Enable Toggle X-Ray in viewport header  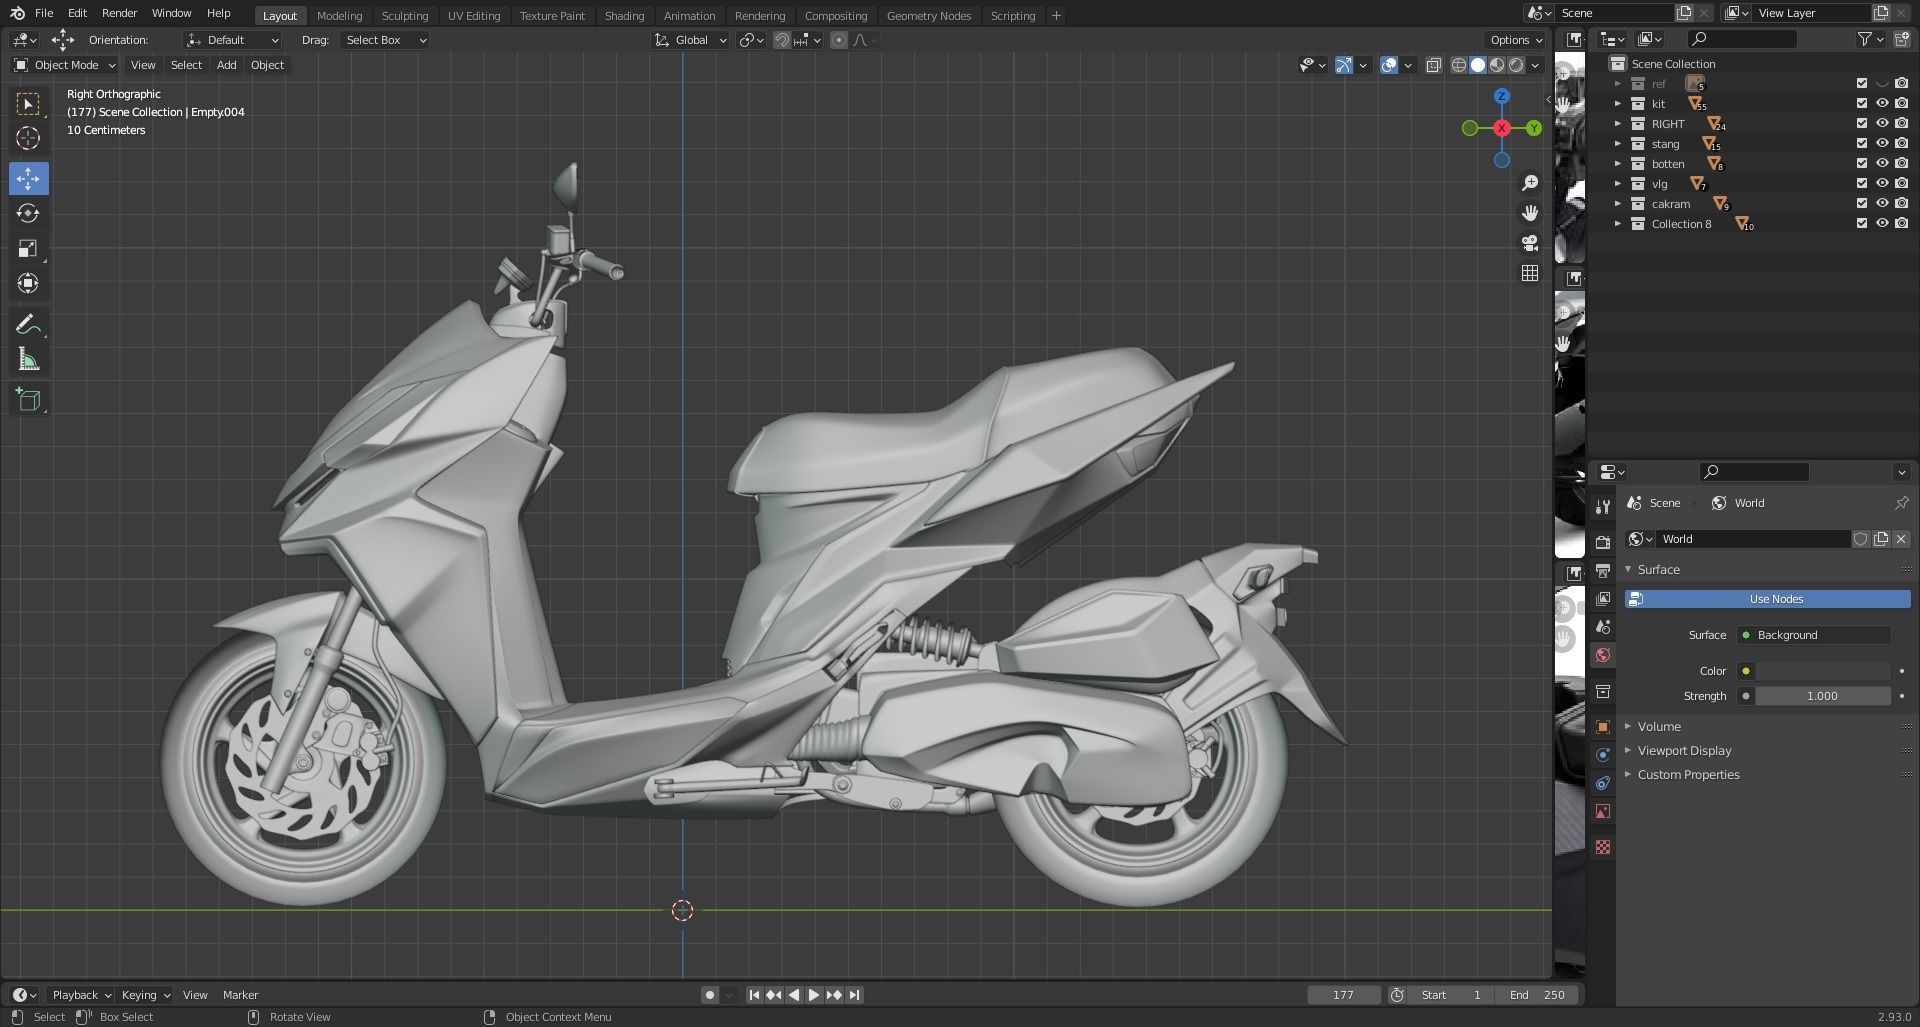(x=1434, y=65)
